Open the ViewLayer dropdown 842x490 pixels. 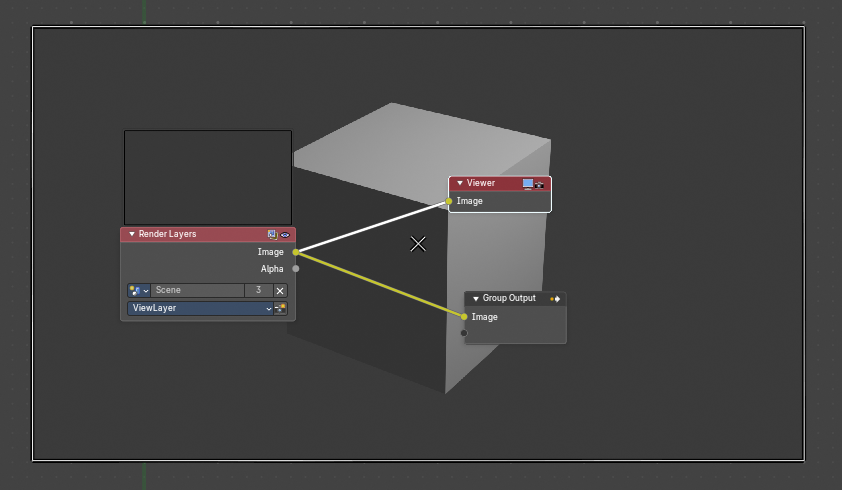[x=200, y=308]
